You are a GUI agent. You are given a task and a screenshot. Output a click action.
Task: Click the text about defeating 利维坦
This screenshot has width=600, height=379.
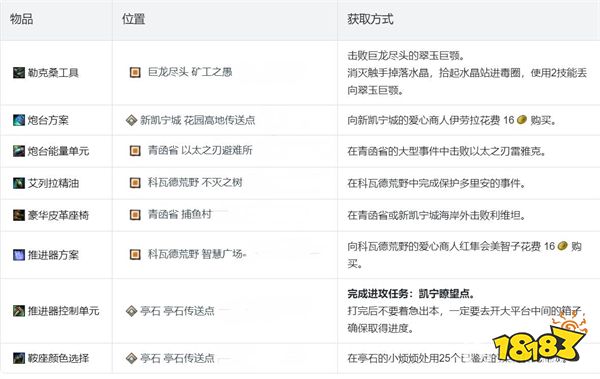(436, 215)
